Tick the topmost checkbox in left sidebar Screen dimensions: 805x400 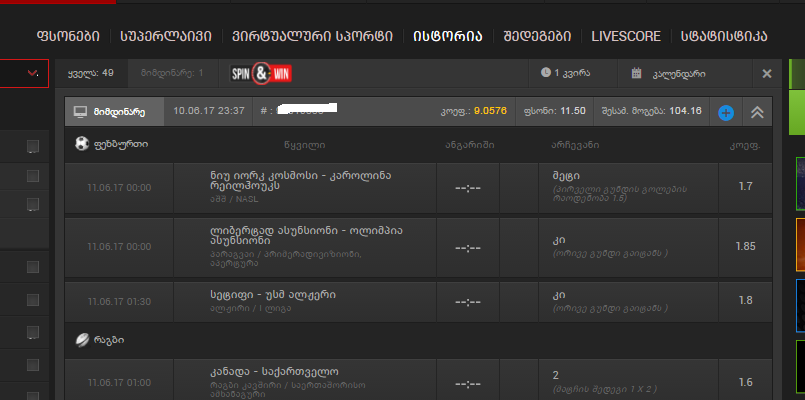(x=33, y=147)
